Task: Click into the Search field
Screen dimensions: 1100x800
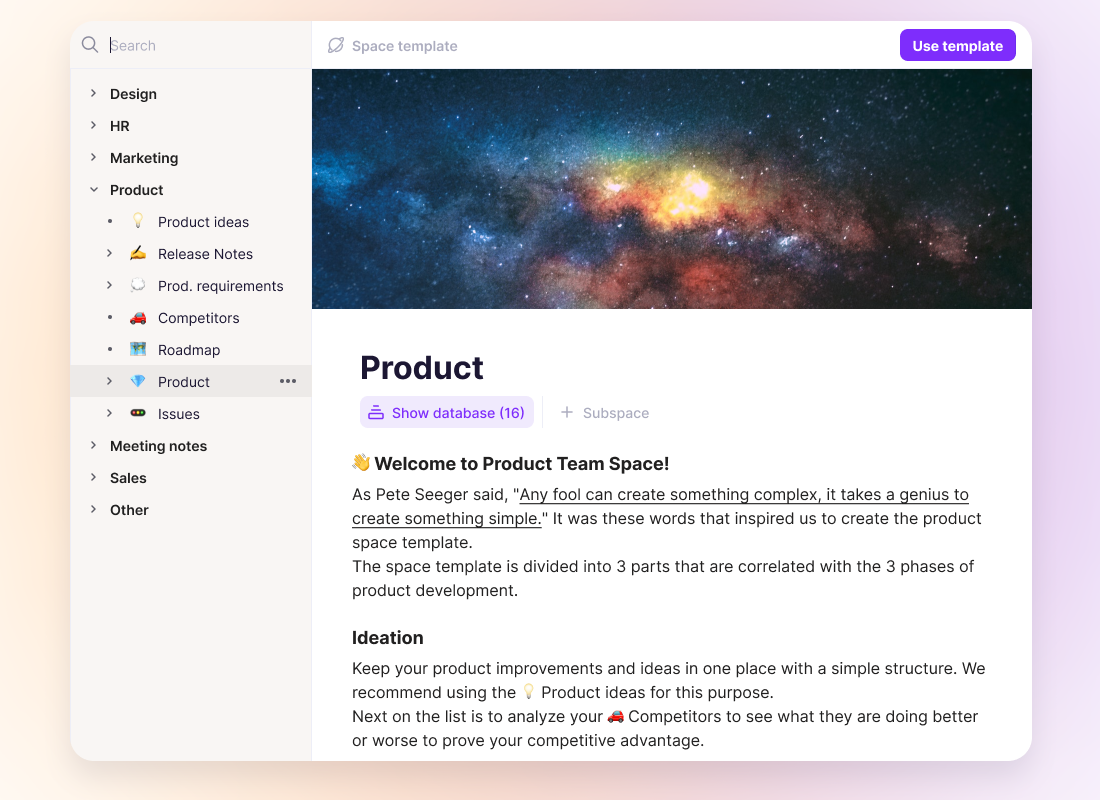Action: 200,45
